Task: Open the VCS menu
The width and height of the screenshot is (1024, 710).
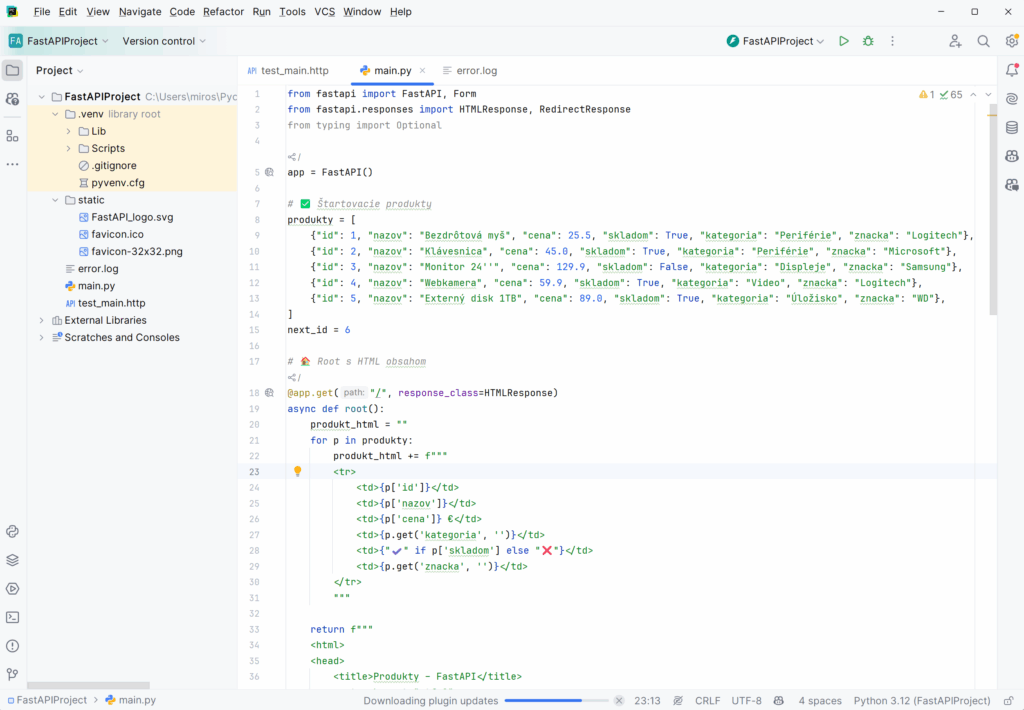Action: point(325,12)
